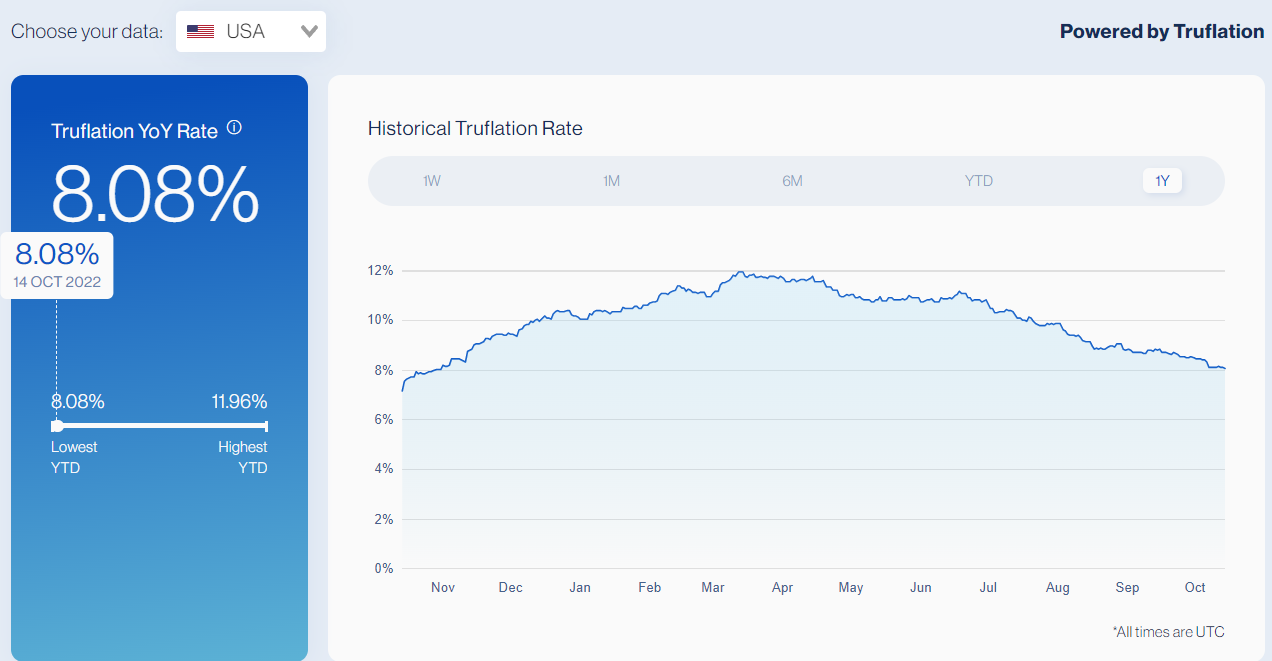
Task: Click the May x-axis label
Action: pos(851,587)
